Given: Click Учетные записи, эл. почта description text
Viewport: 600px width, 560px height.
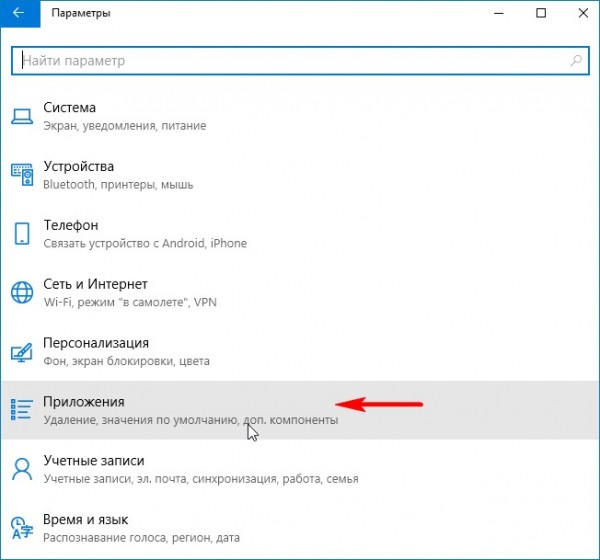Looking at the screenshot, I should [x=201, y=479].
